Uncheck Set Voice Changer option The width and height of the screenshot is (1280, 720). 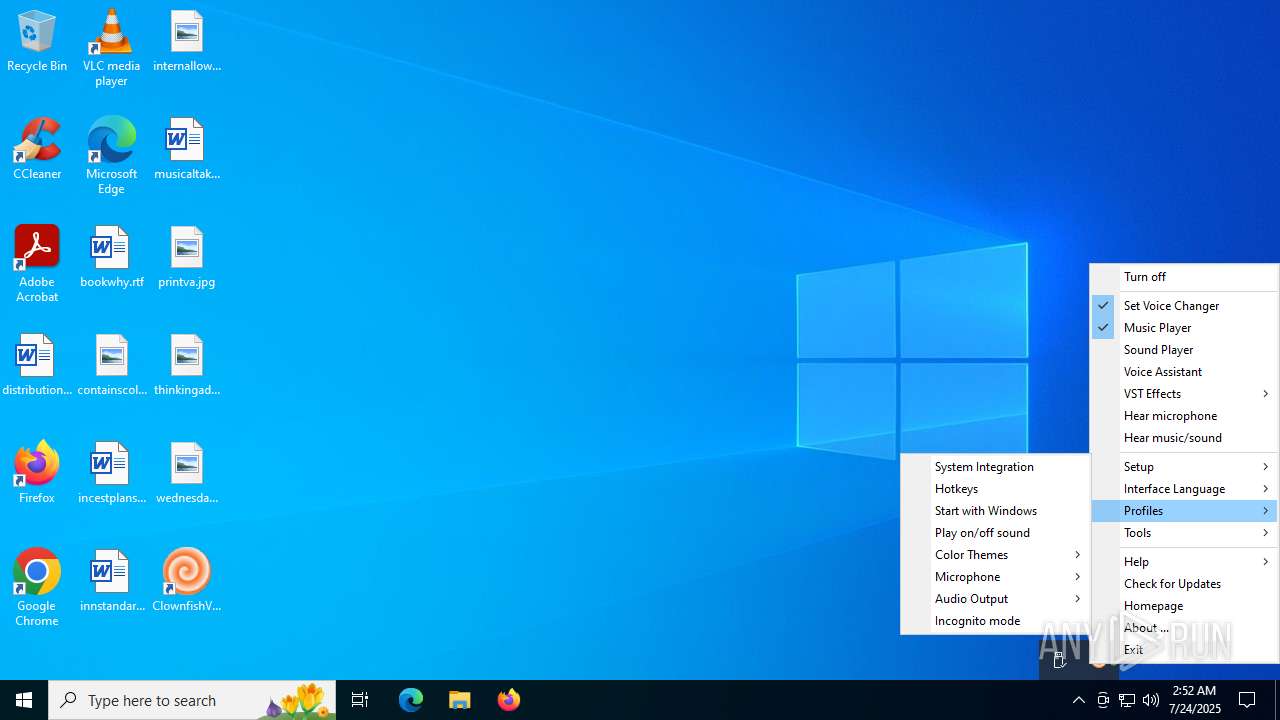click(1184, 306)
